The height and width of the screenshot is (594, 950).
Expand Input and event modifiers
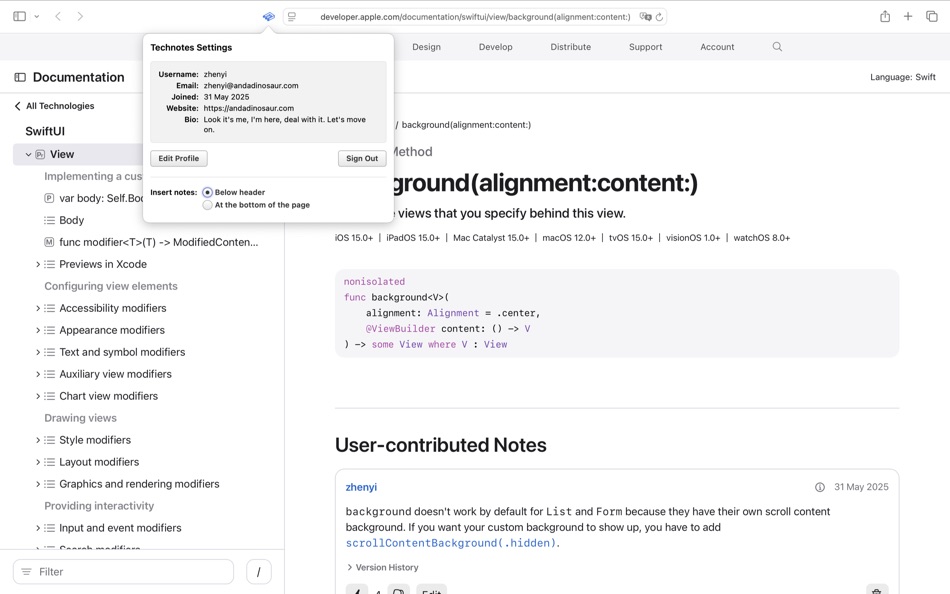coord(38,528)
